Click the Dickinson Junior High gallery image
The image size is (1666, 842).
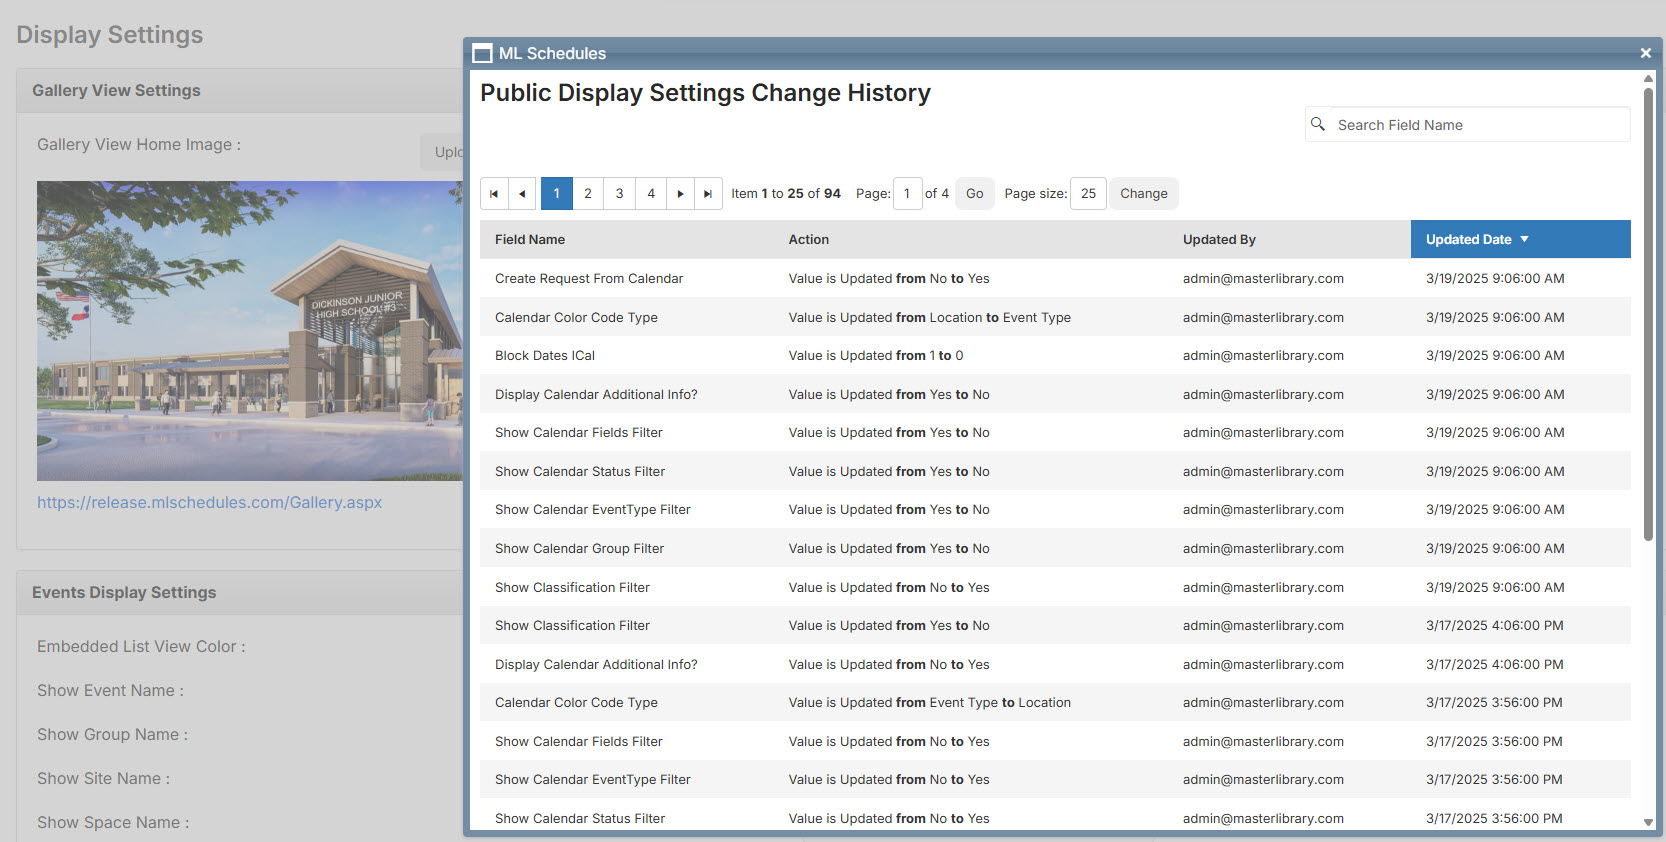pyautogui.click(x=250, y=331)
